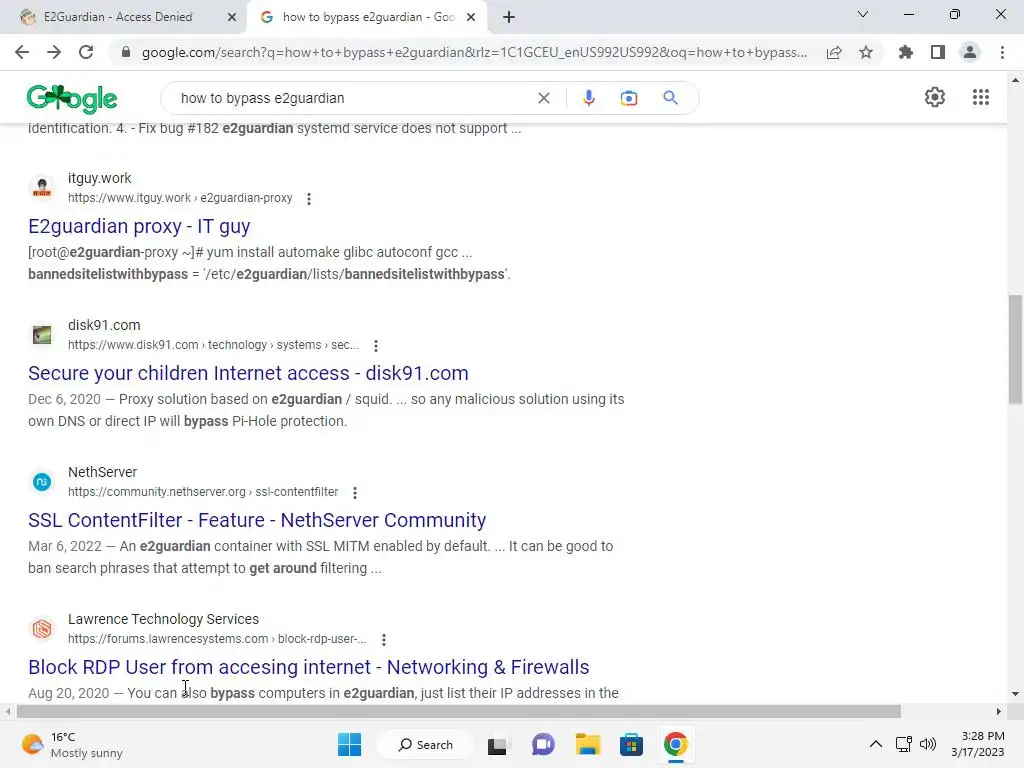The image size is (1024, 768).
Task: Open NethServer site favicon
Action: (x=42, y=482)
